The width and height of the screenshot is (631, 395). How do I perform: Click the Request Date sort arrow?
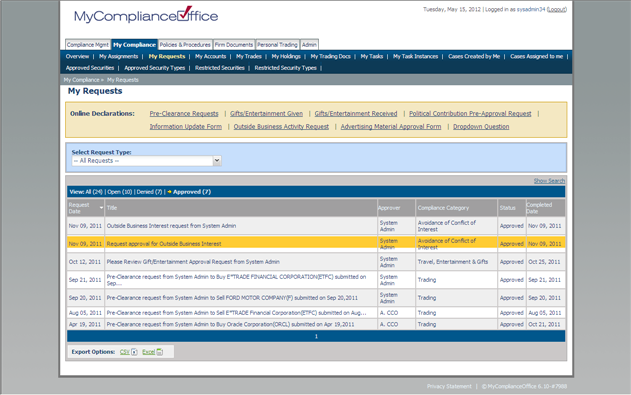click(x=101, y=208)
